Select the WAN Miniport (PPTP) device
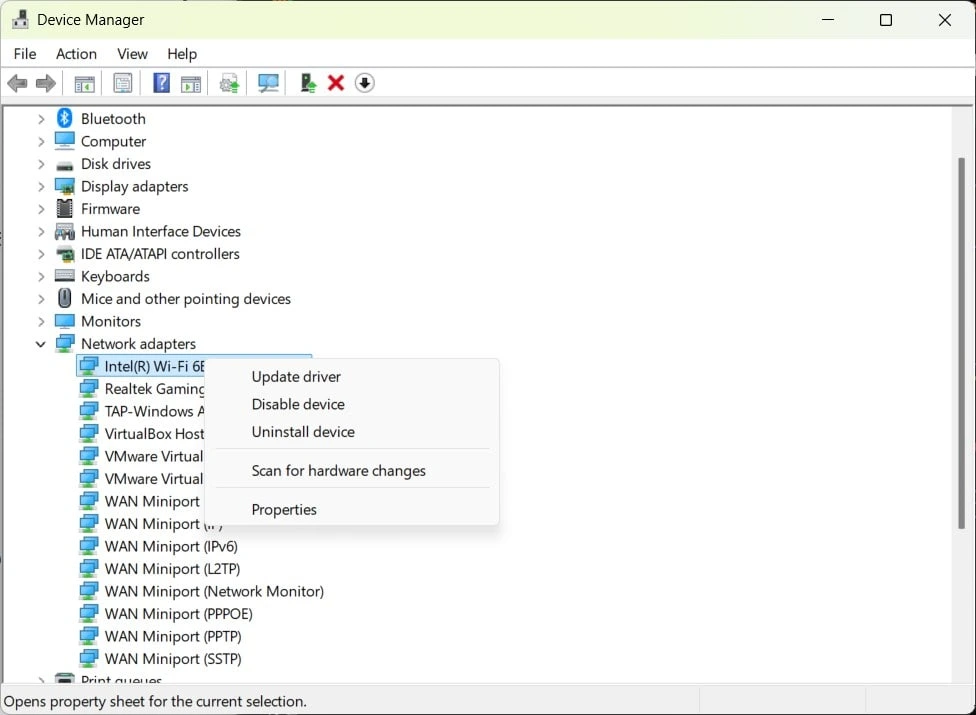The image size is (976, 715). point(173,637)
